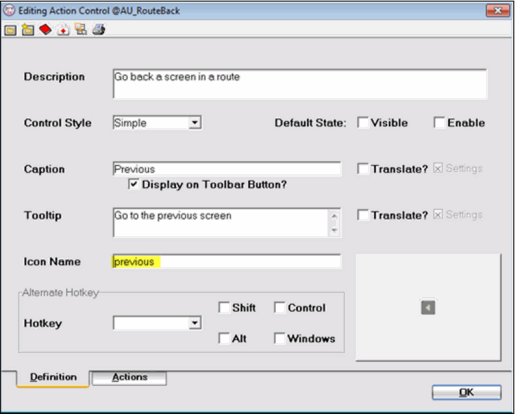The width and height of the screenshot is (515, 414).
Task: Click the white icon with small red diamond
Action: coord(63,30)
